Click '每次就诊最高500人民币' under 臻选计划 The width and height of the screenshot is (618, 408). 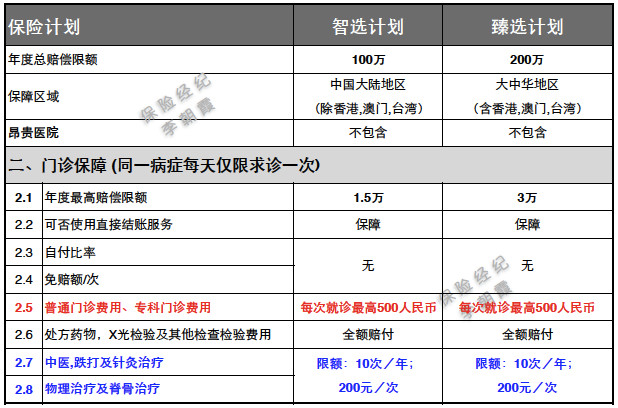click(x=527, y=307)
